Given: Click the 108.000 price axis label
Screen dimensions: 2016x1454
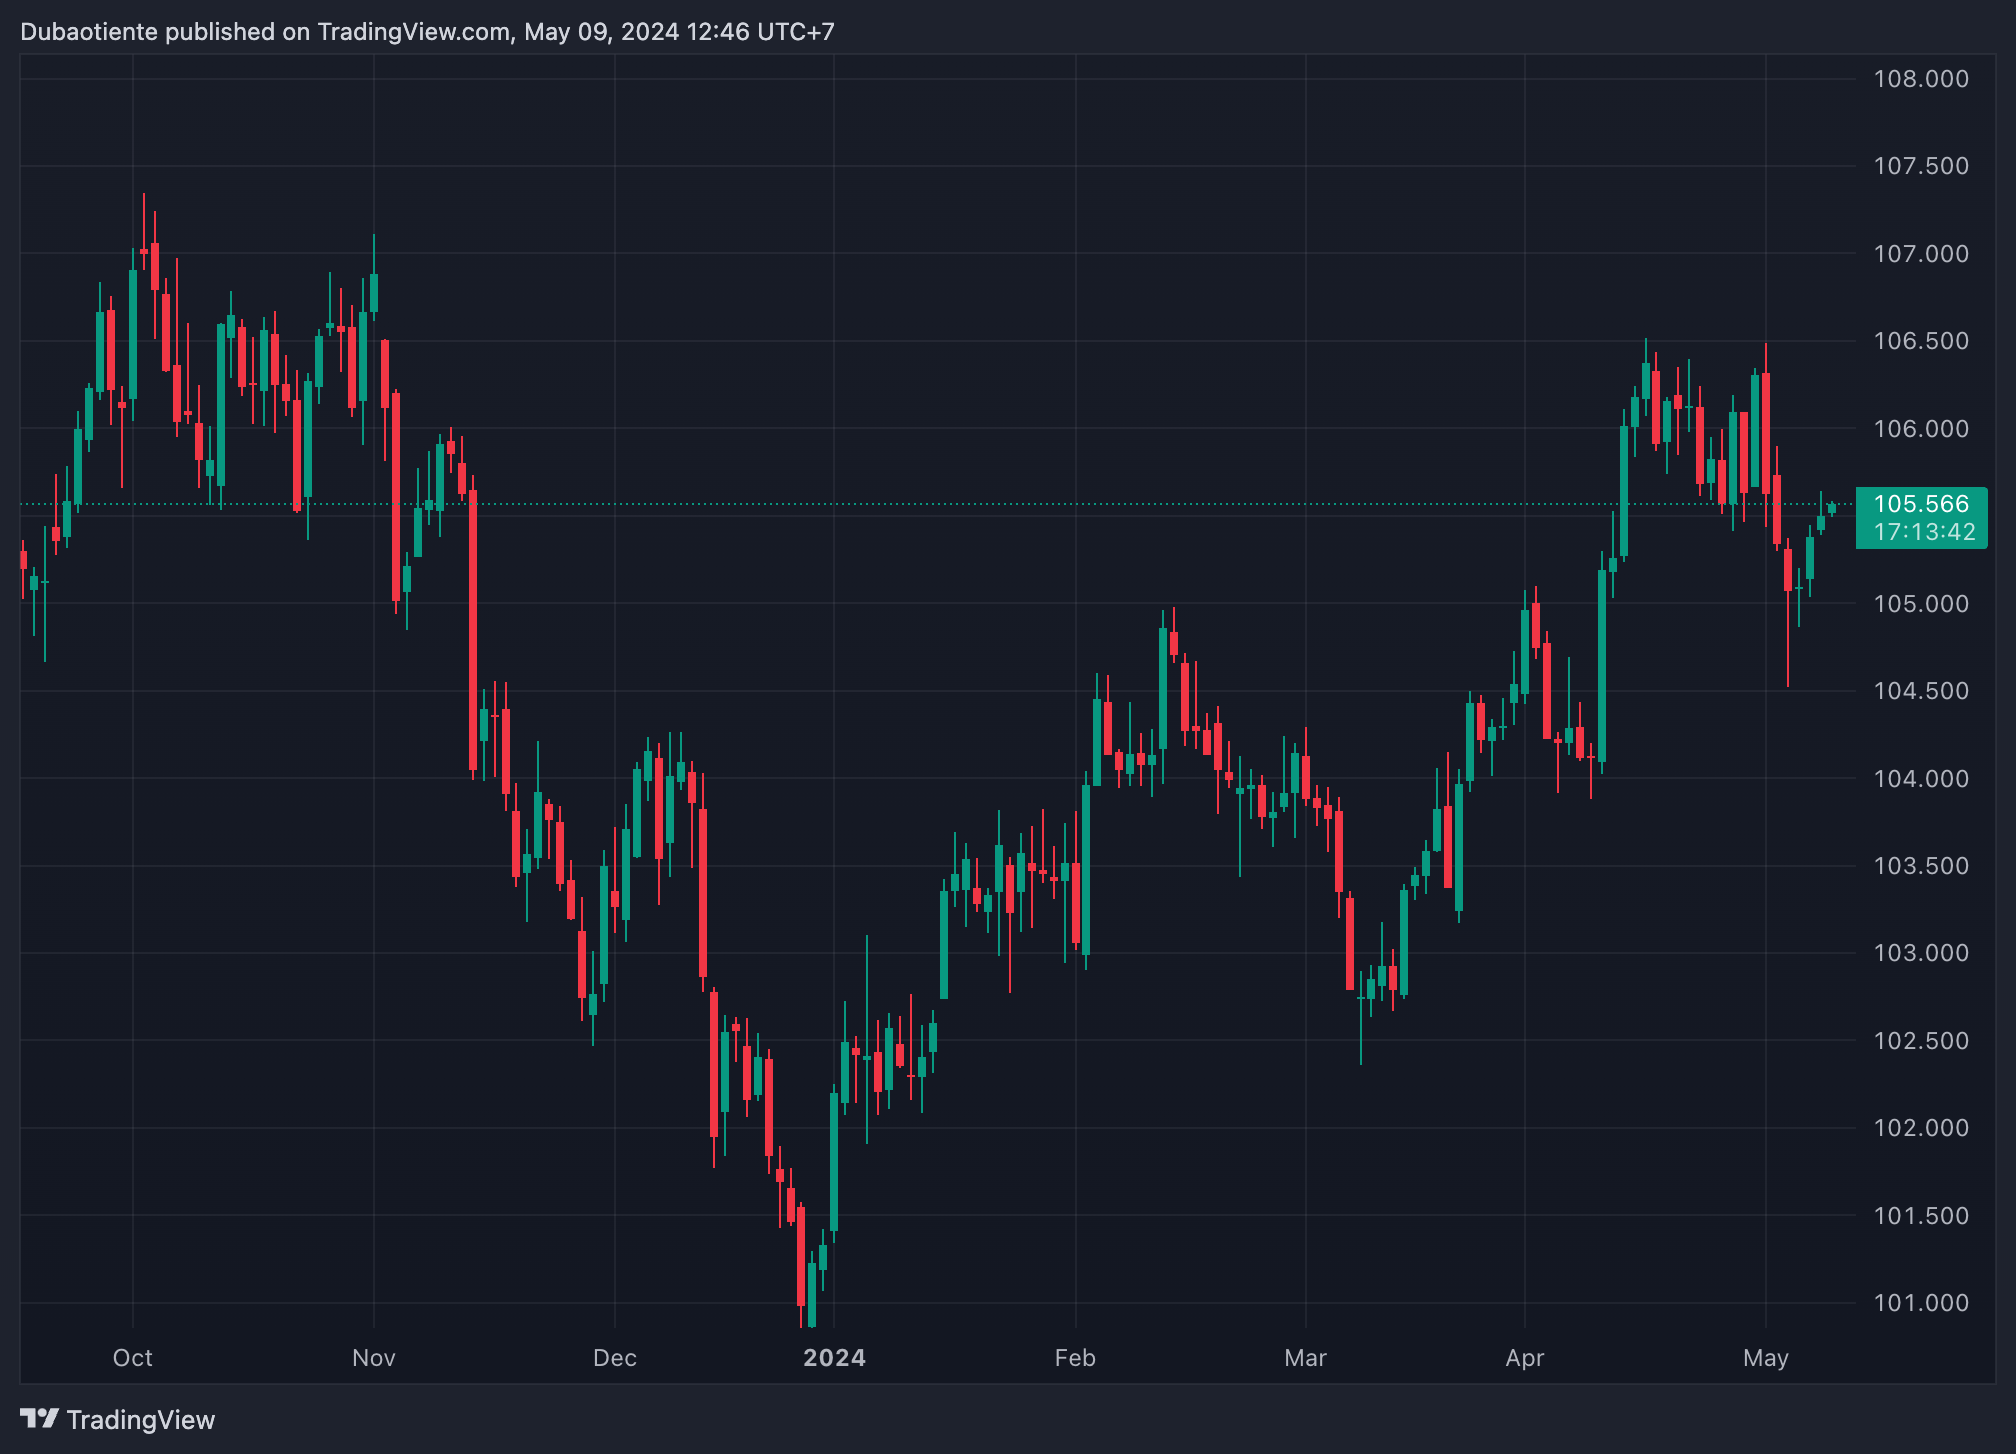Looking at the screenshot, I should pyautogui.click(x=1921, y=79).
